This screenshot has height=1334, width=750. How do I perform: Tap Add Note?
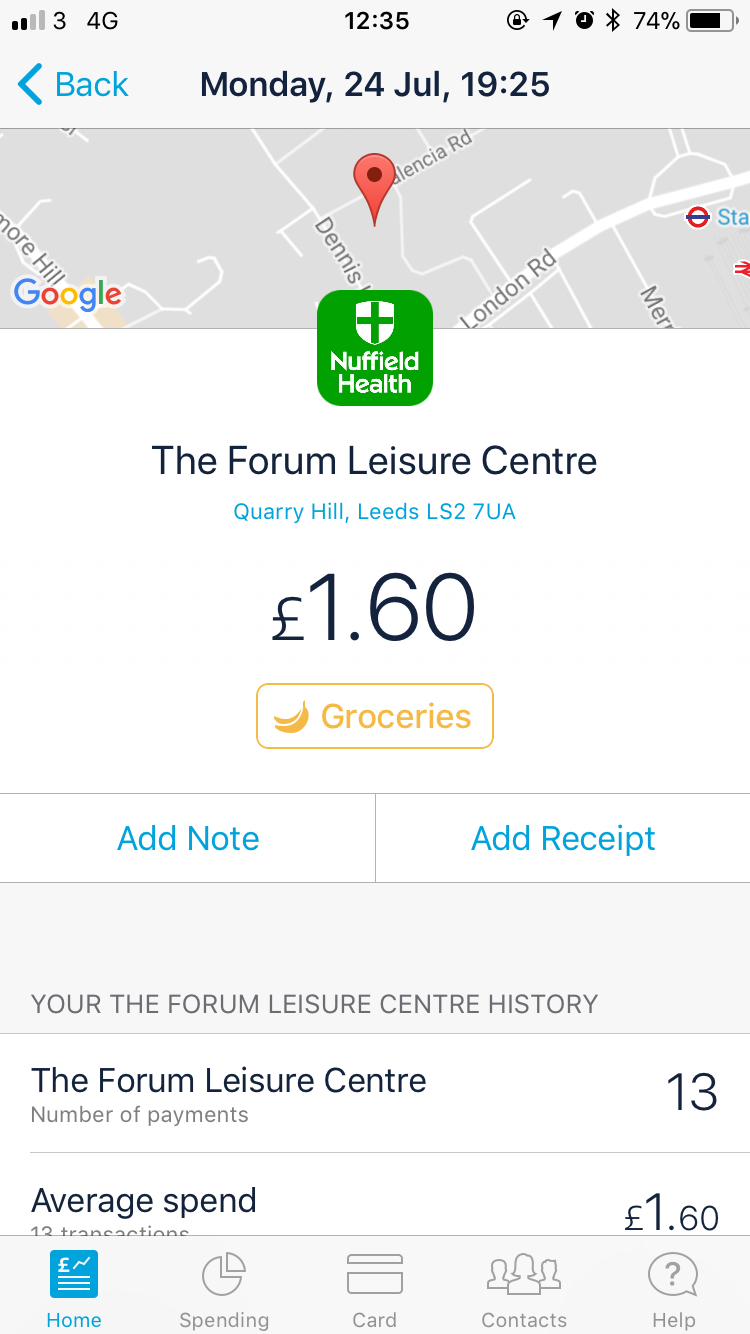point(188,838)
